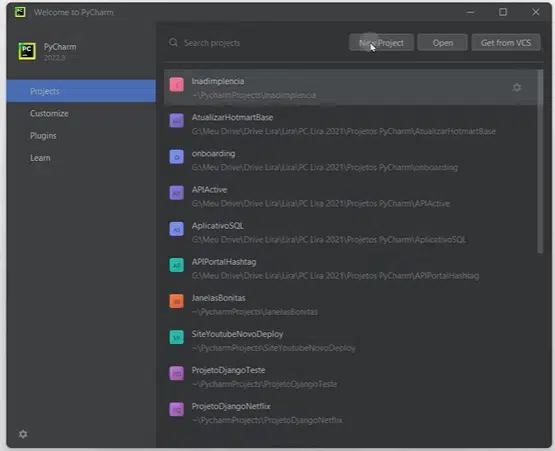Click the APIActive project icon
The height and width of the screenshot is (451, 555).
(x=177, y=193)
